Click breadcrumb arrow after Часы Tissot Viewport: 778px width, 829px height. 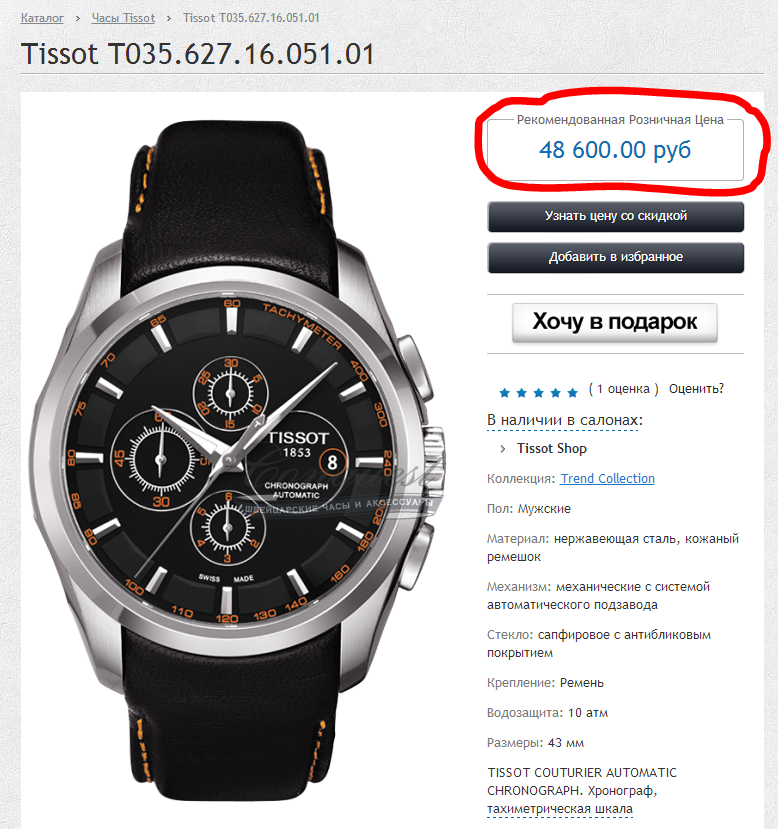coord(169,19)
